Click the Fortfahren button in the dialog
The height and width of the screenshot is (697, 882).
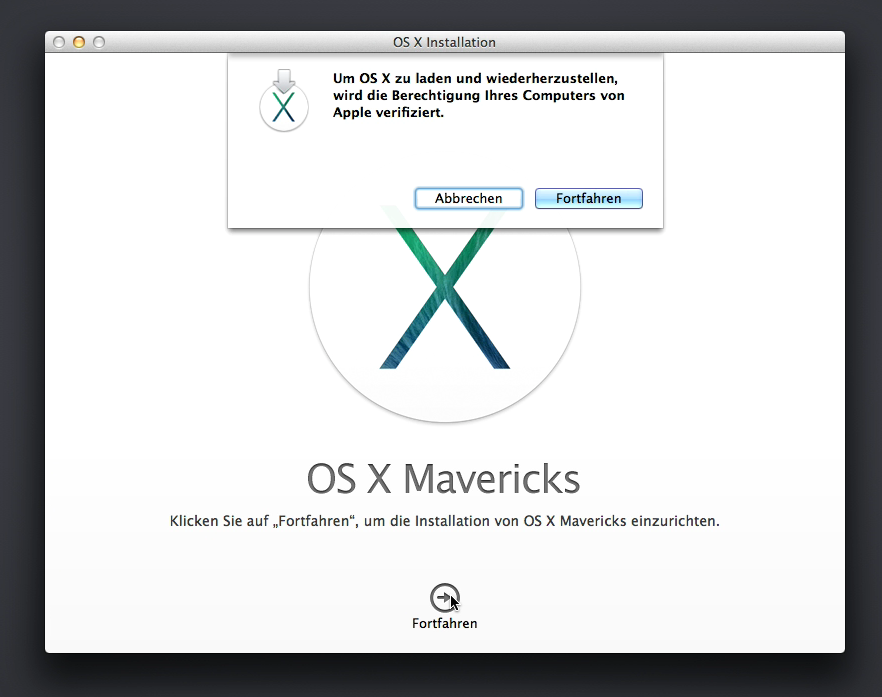coord(588,199)
